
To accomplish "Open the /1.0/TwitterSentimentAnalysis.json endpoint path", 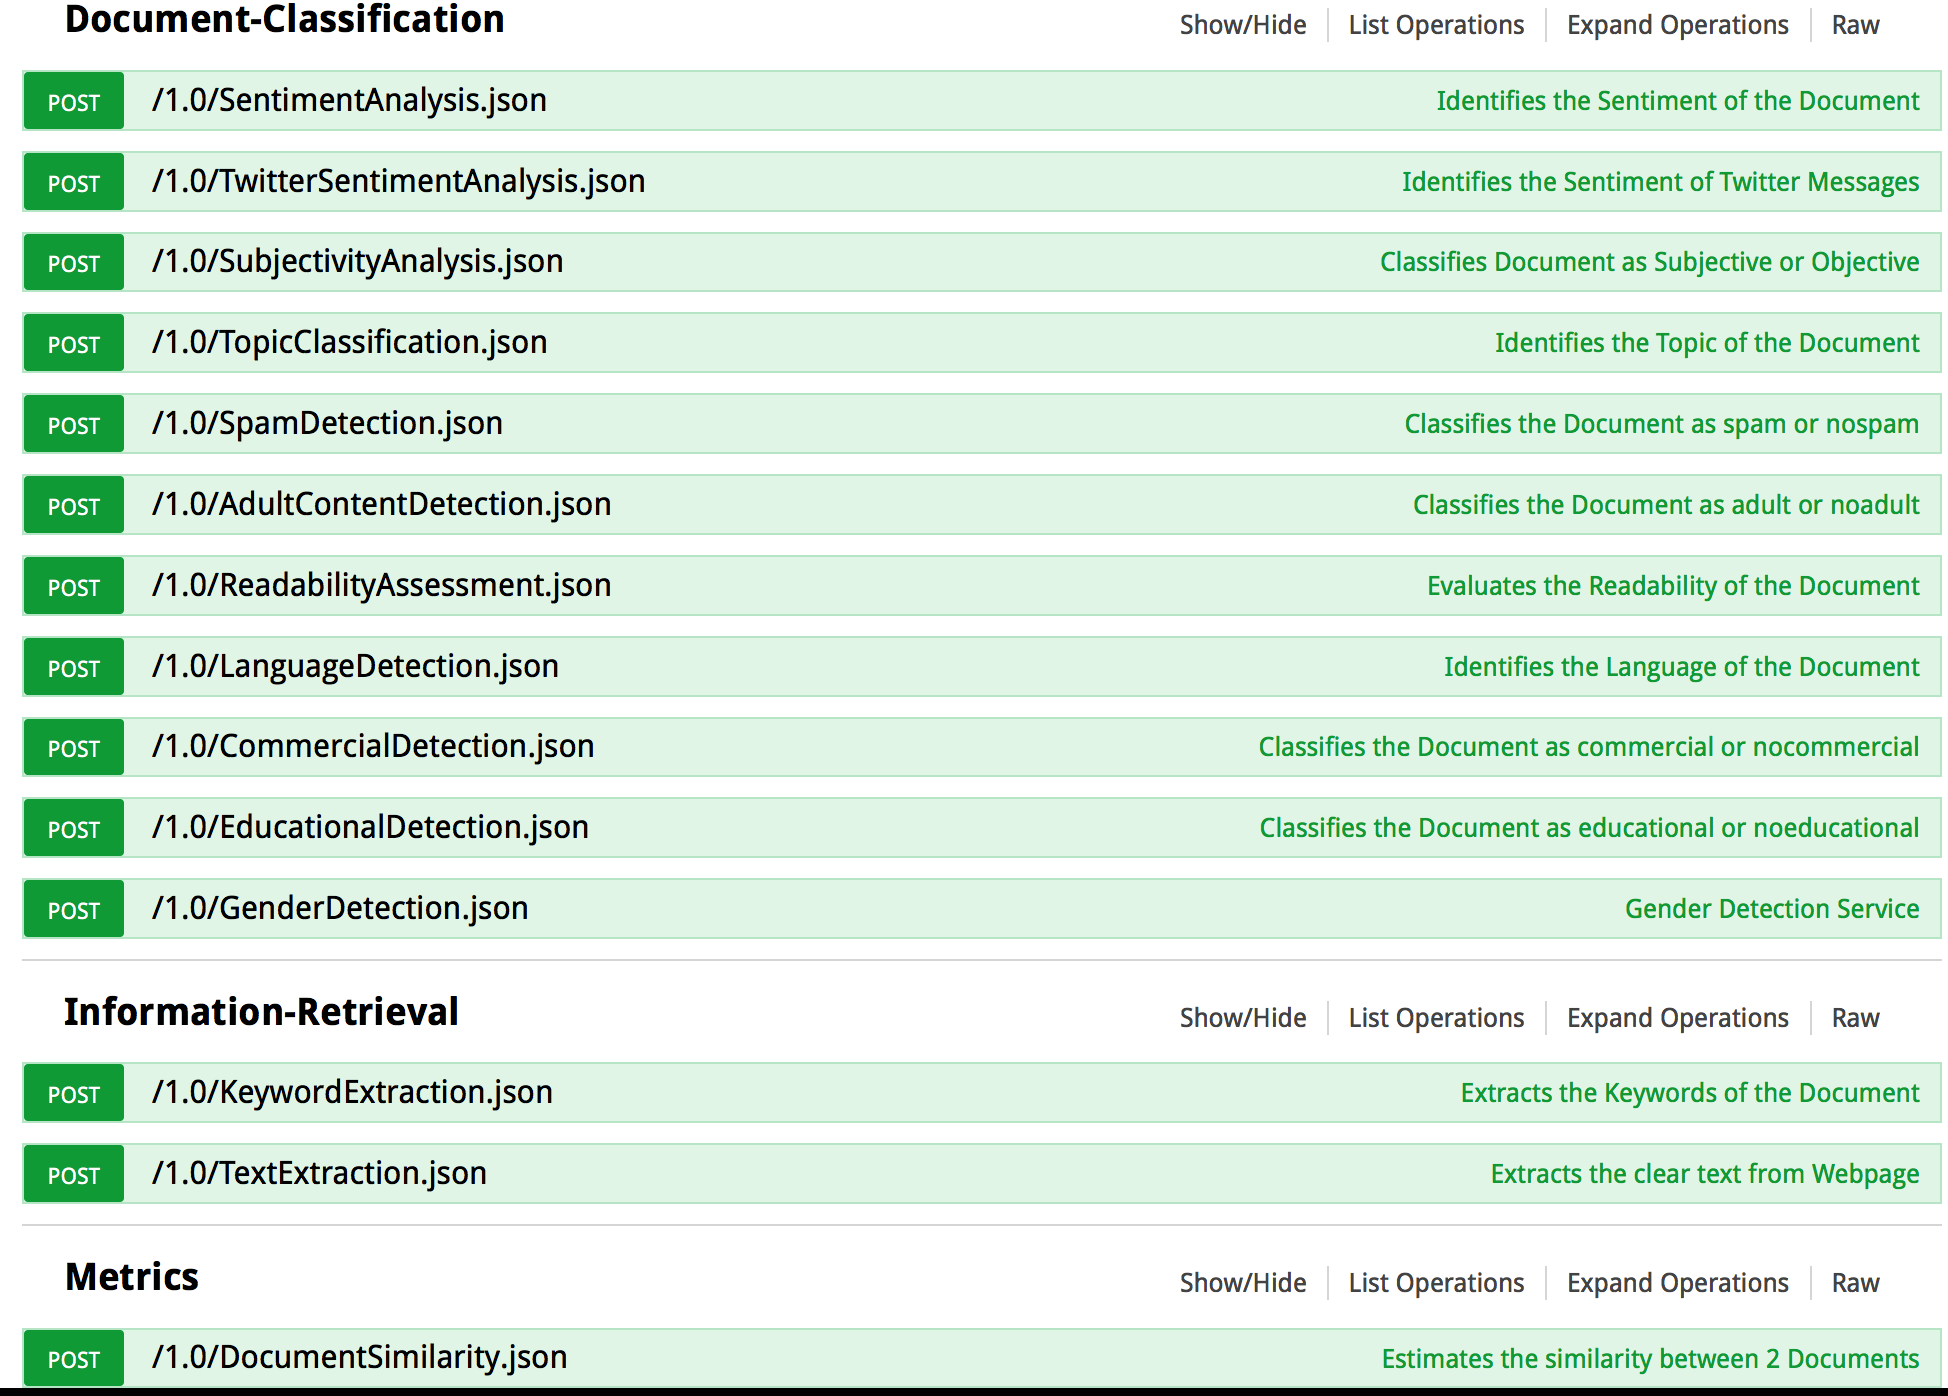I will 398,181.
